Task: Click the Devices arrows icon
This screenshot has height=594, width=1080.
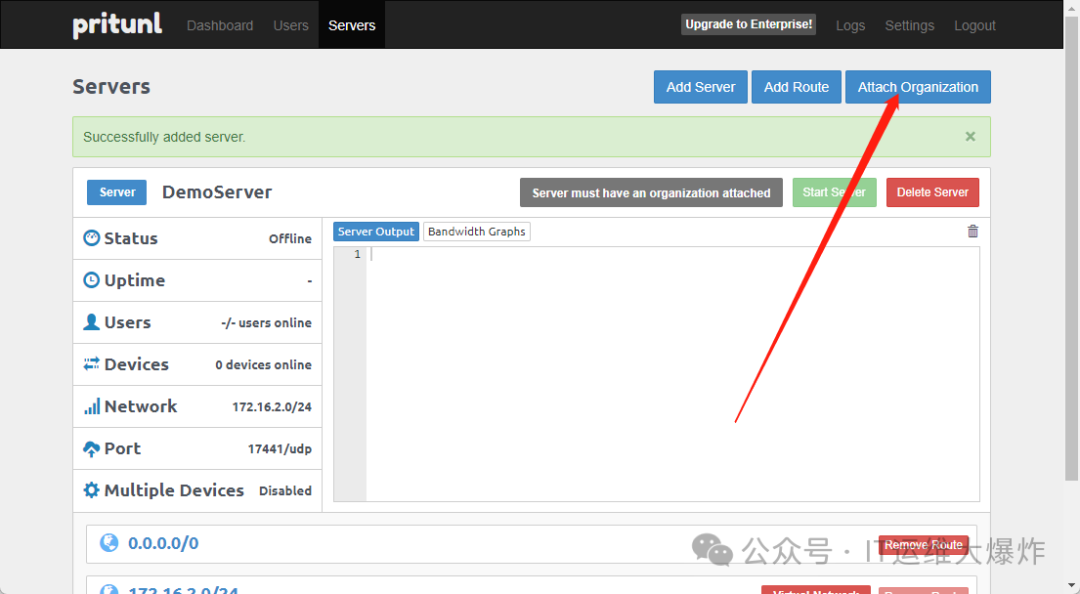Action: 92,364
